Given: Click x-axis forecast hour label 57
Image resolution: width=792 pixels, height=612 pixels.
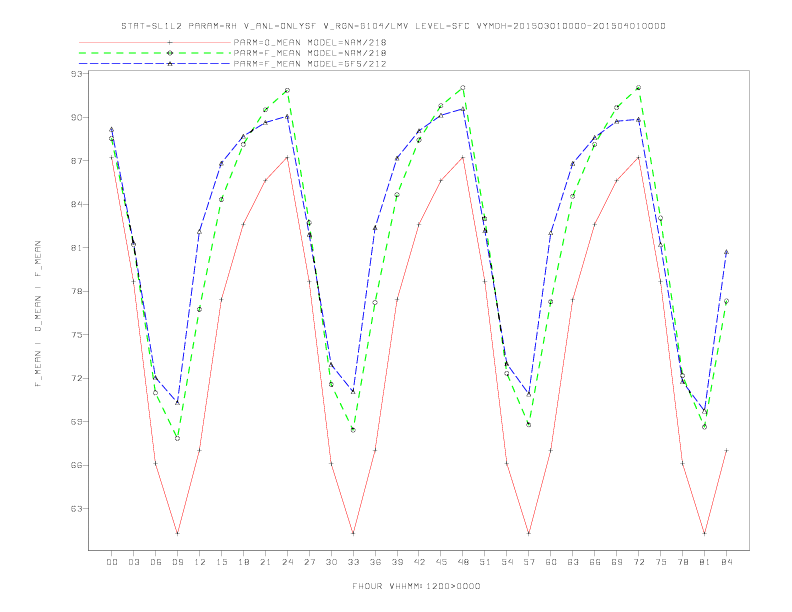Looking at the screenshot, I should coord(529,562).
